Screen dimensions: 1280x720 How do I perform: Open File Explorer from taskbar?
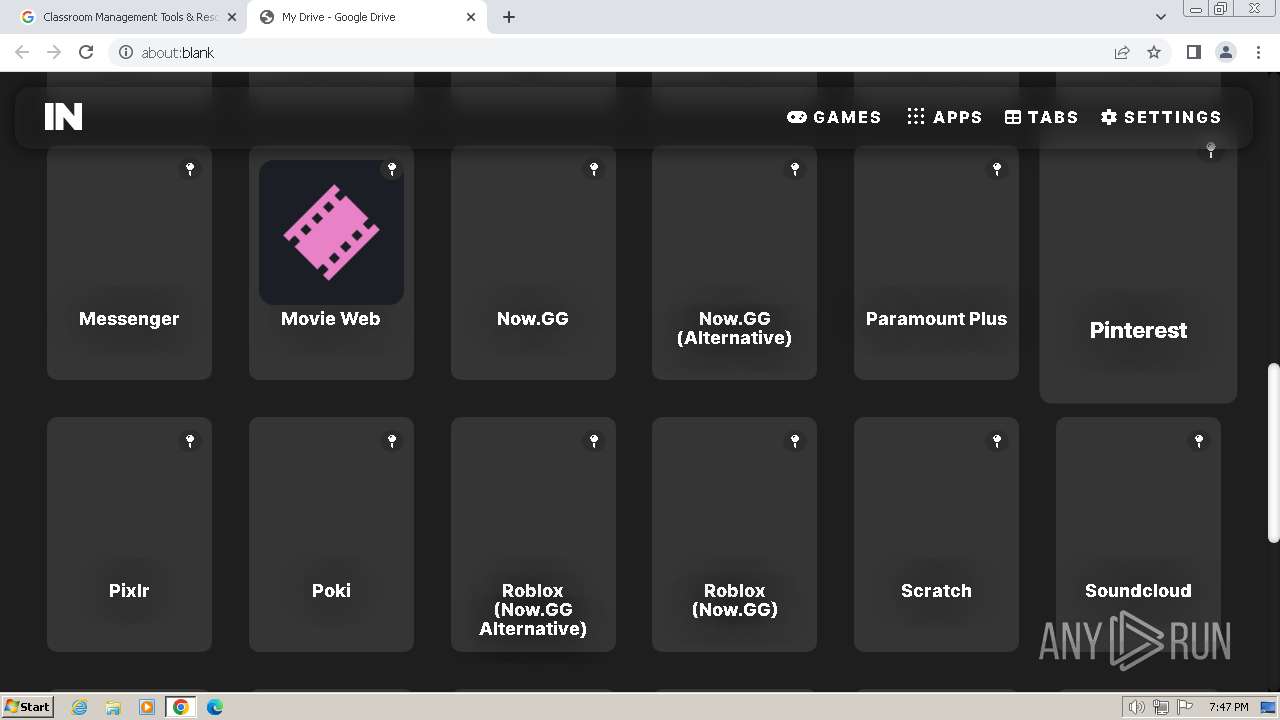(113, 707)
